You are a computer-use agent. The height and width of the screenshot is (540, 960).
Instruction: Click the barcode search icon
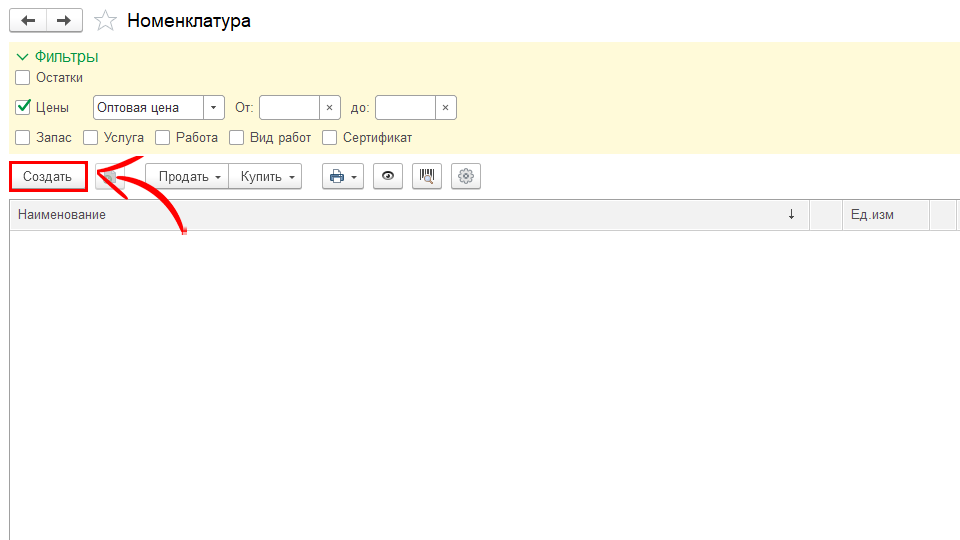click(x=427, y=177)
